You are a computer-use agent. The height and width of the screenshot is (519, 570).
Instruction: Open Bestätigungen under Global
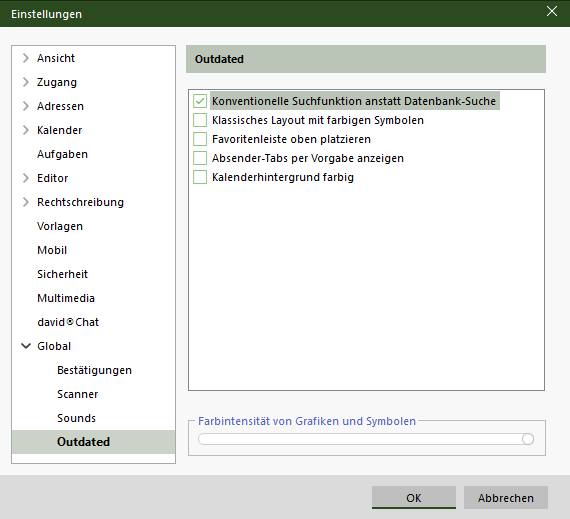(95, 370)
